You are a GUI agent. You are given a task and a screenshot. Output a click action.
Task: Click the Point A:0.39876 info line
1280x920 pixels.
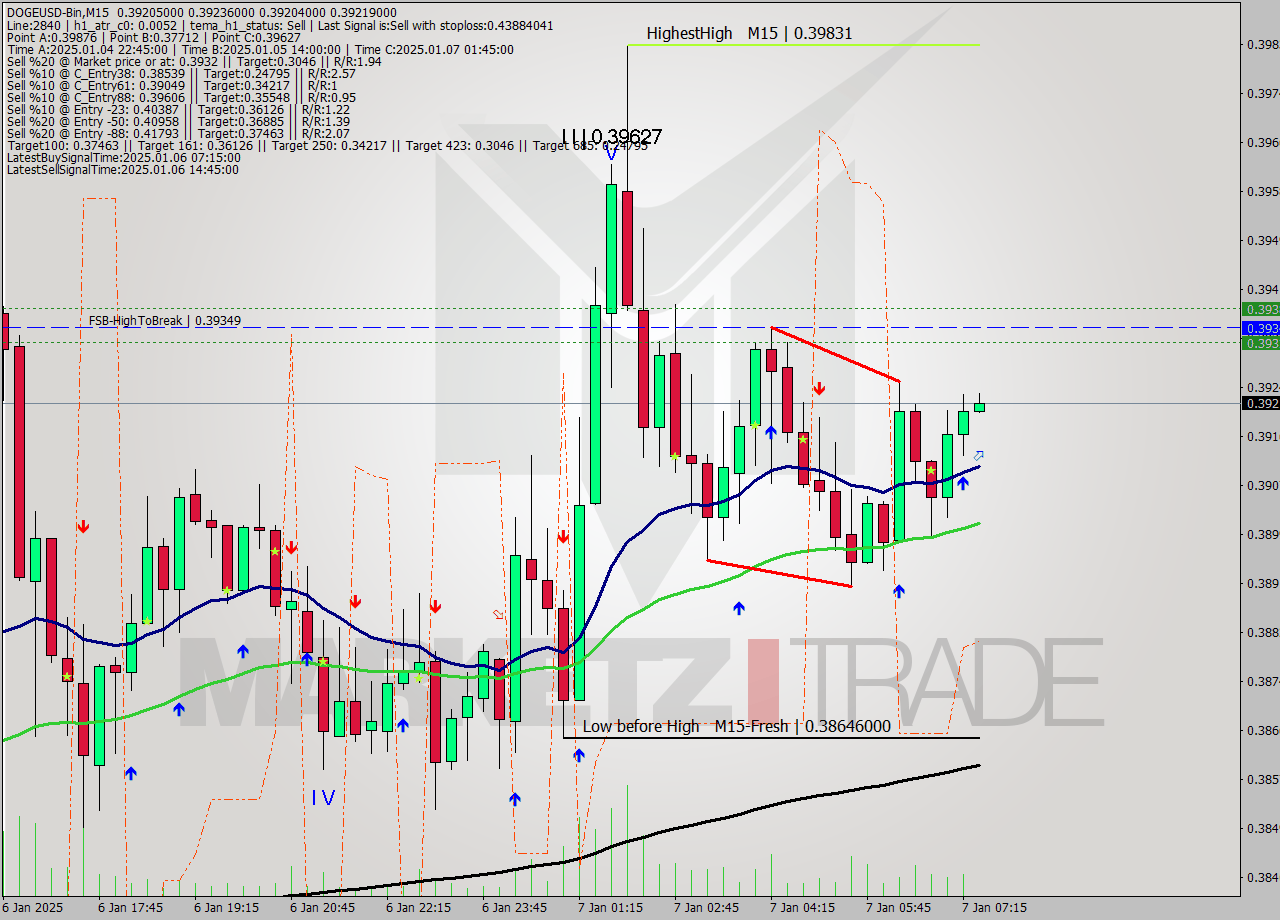[x=153, y=37]
